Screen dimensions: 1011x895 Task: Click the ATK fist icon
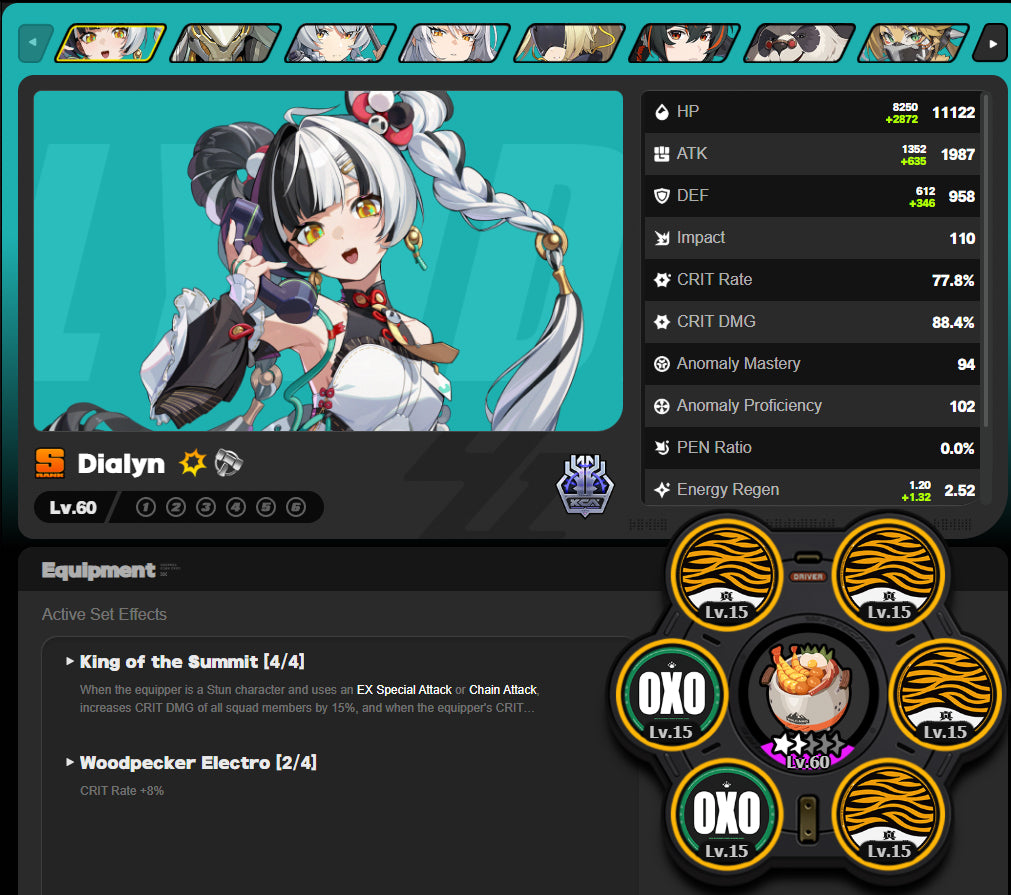[x=662, y=154]
